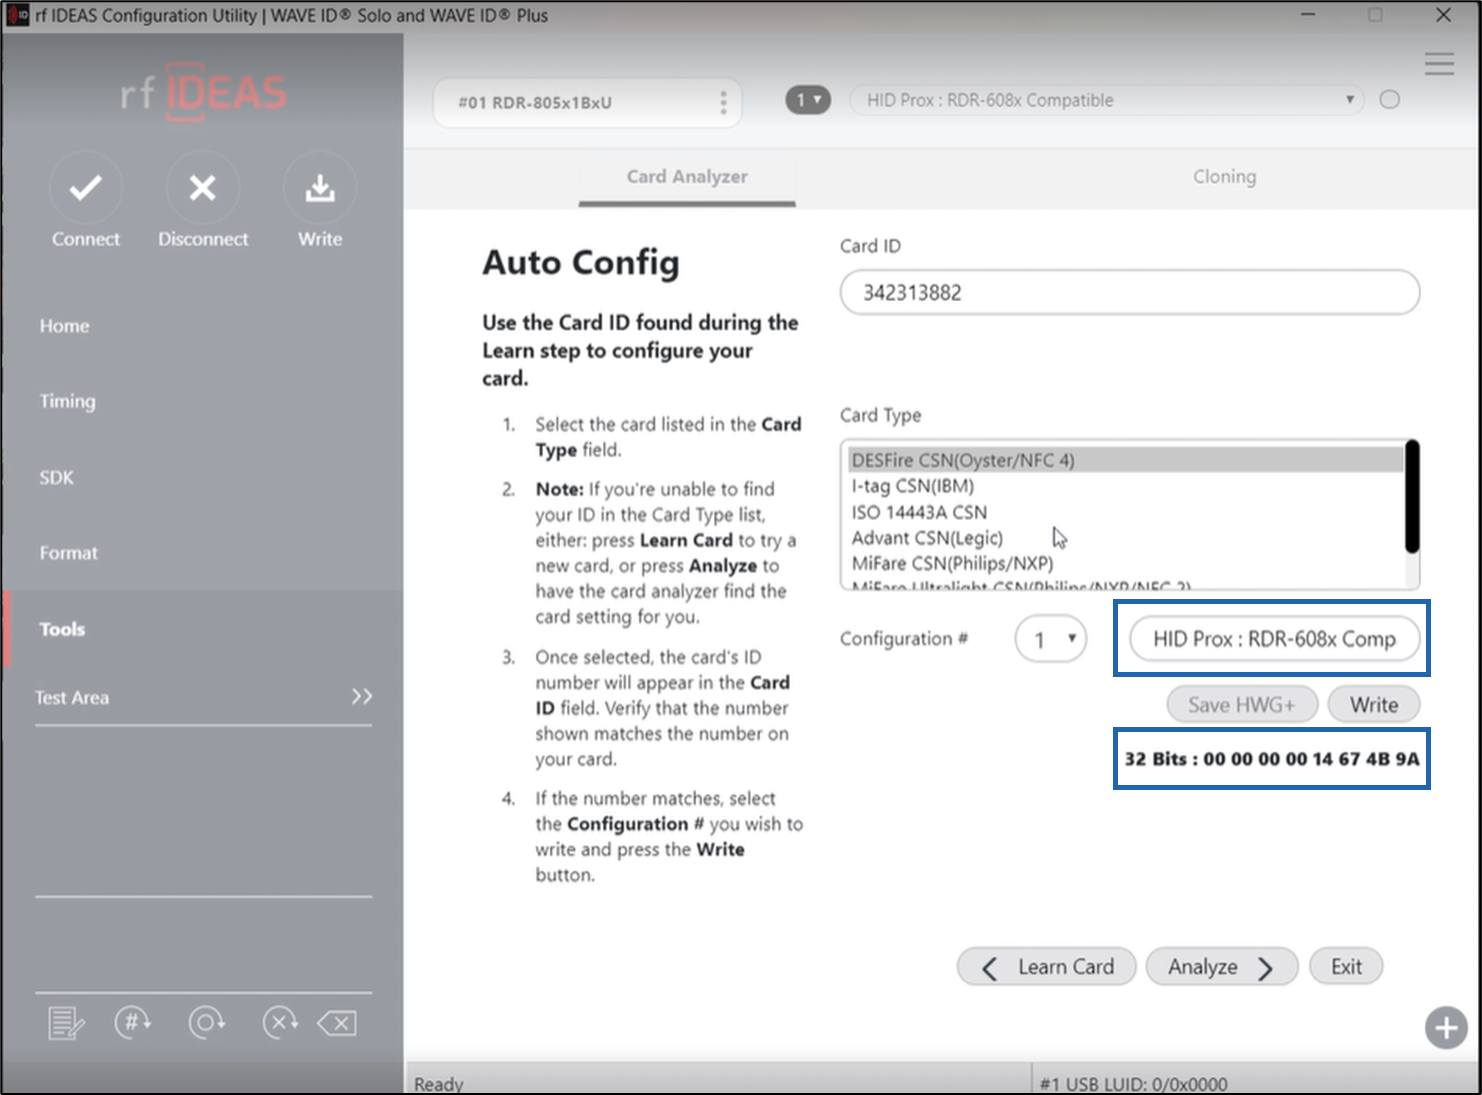Screen dimensions: 1482x1095
Task: Open the Timing menu item
Action: click(68, 401)
